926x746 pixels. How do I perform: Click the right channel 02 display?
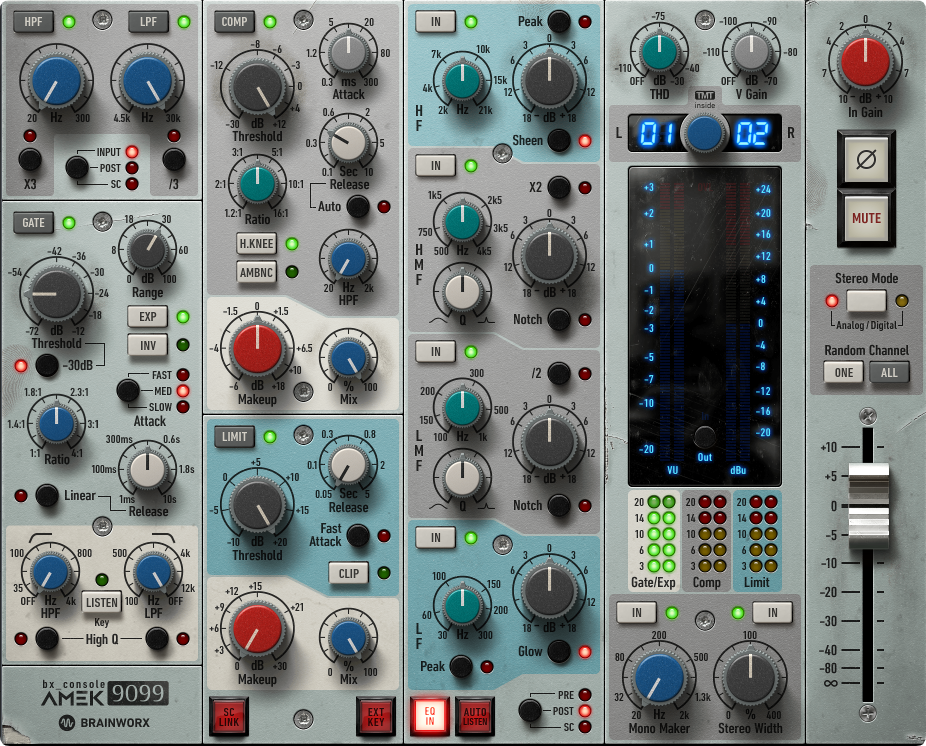pyautogui.click(x=752, y=134)
